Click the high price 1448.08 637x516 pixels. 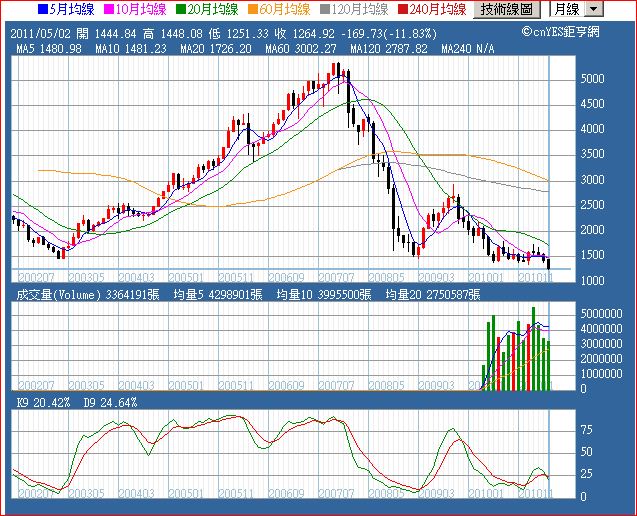(181, 34)
